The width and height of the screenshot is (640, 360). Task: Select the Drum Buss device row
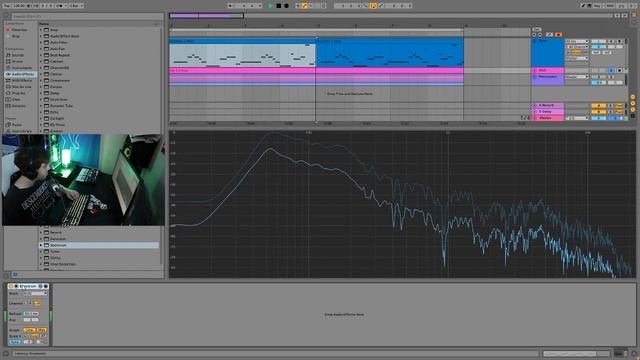[x=99, y=100]
